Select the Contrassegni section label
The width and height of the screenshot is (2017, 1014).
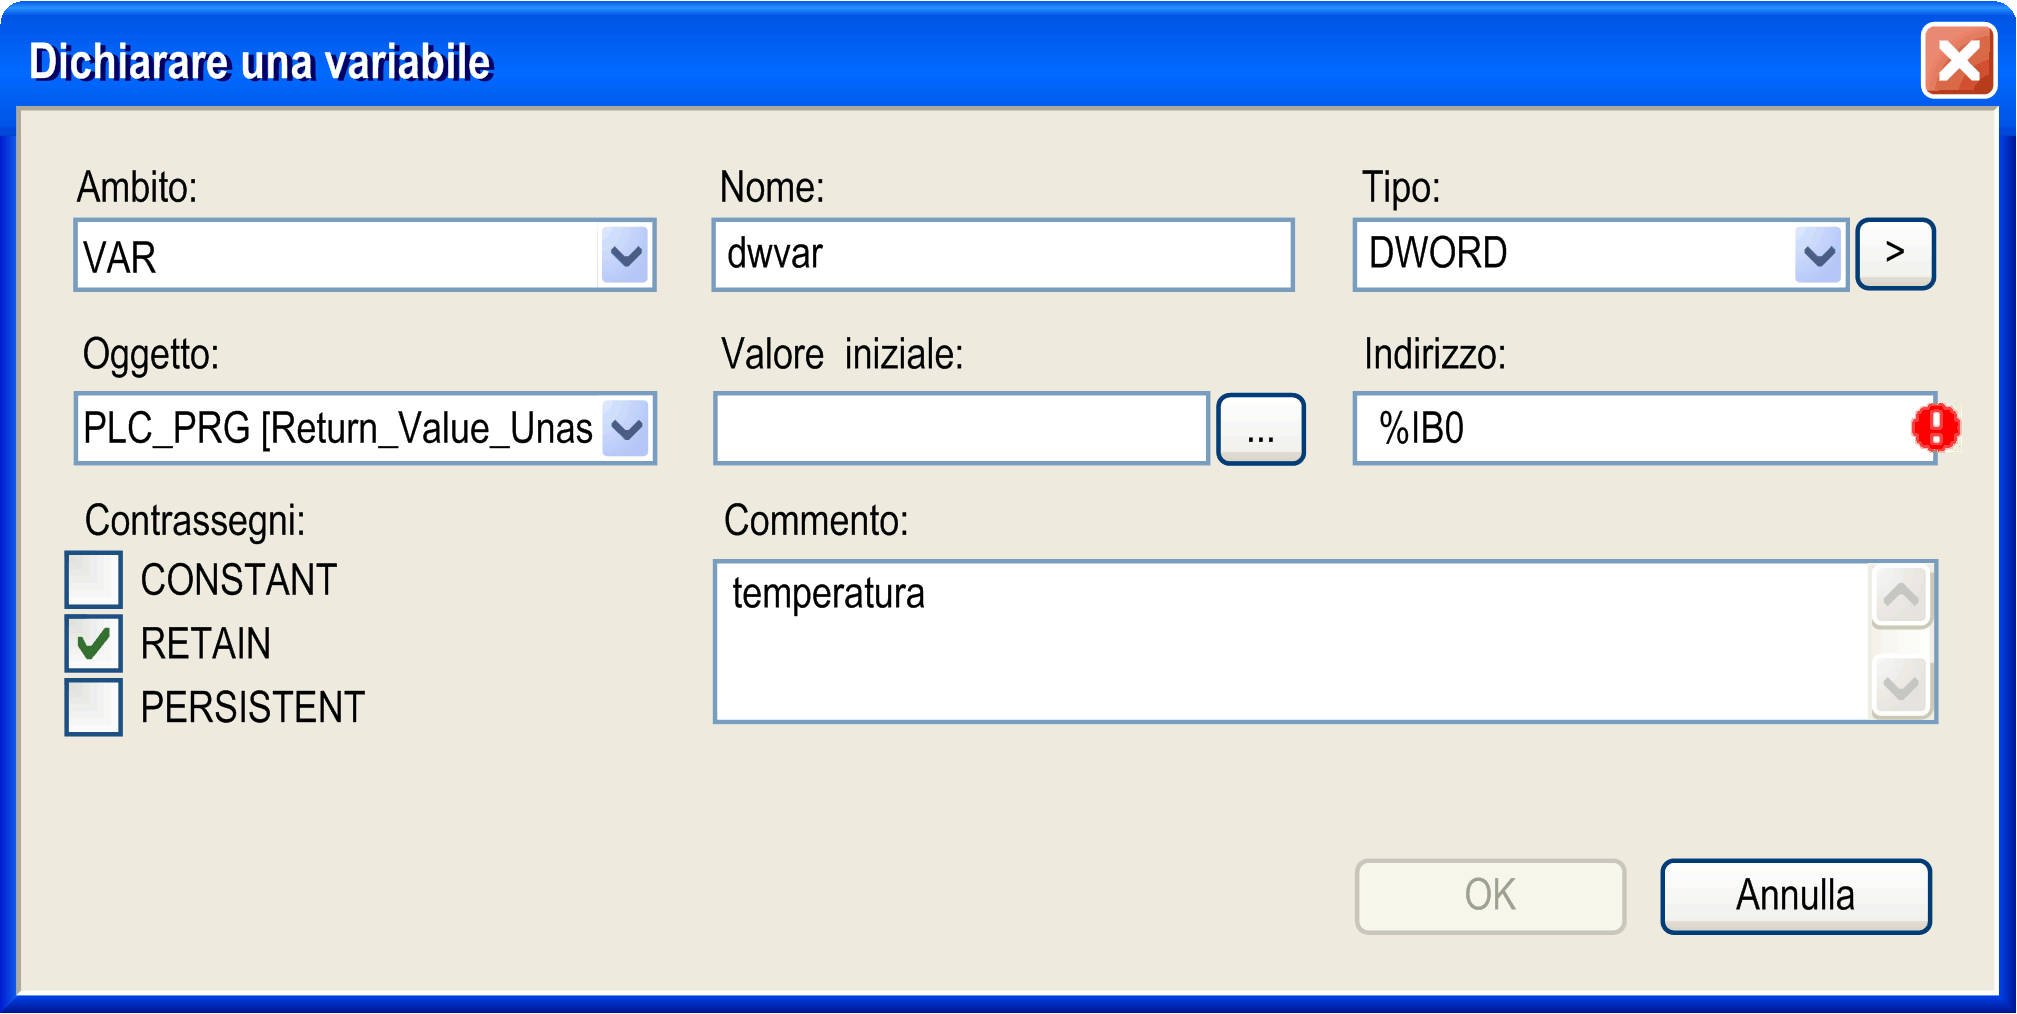click(195, 521)
